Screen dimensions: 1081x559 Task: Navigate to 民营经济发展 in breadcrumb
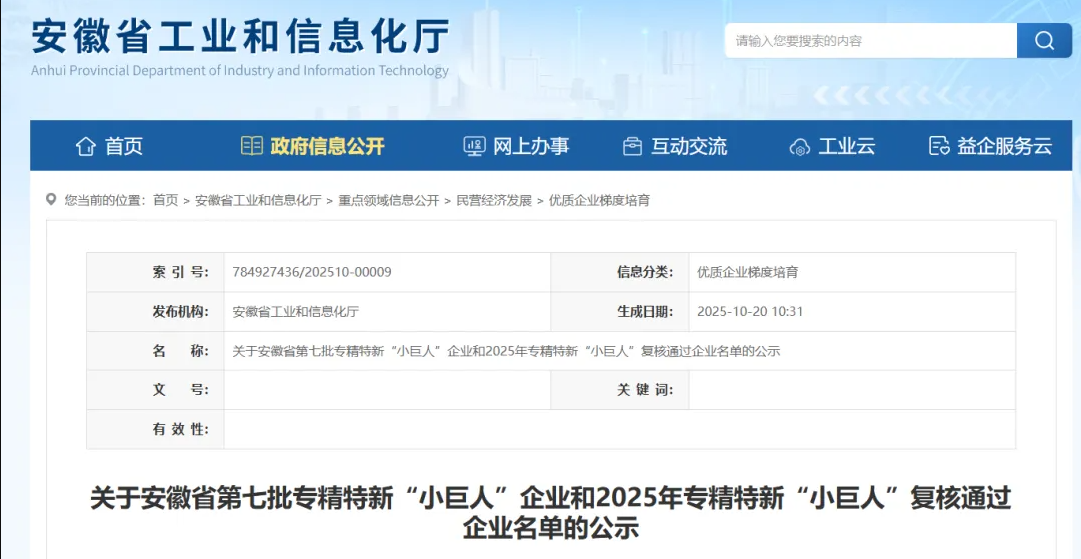(x=494, y=200)
